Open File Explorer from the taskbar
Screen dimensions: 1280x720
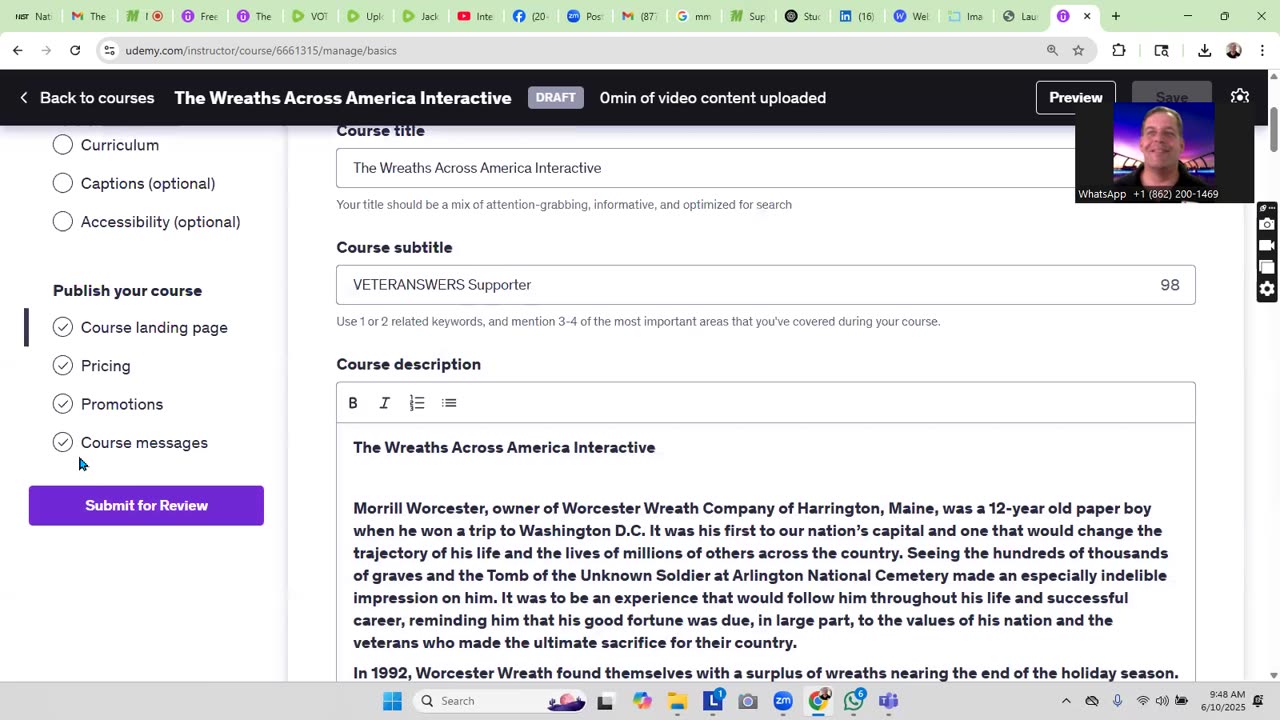677,701
